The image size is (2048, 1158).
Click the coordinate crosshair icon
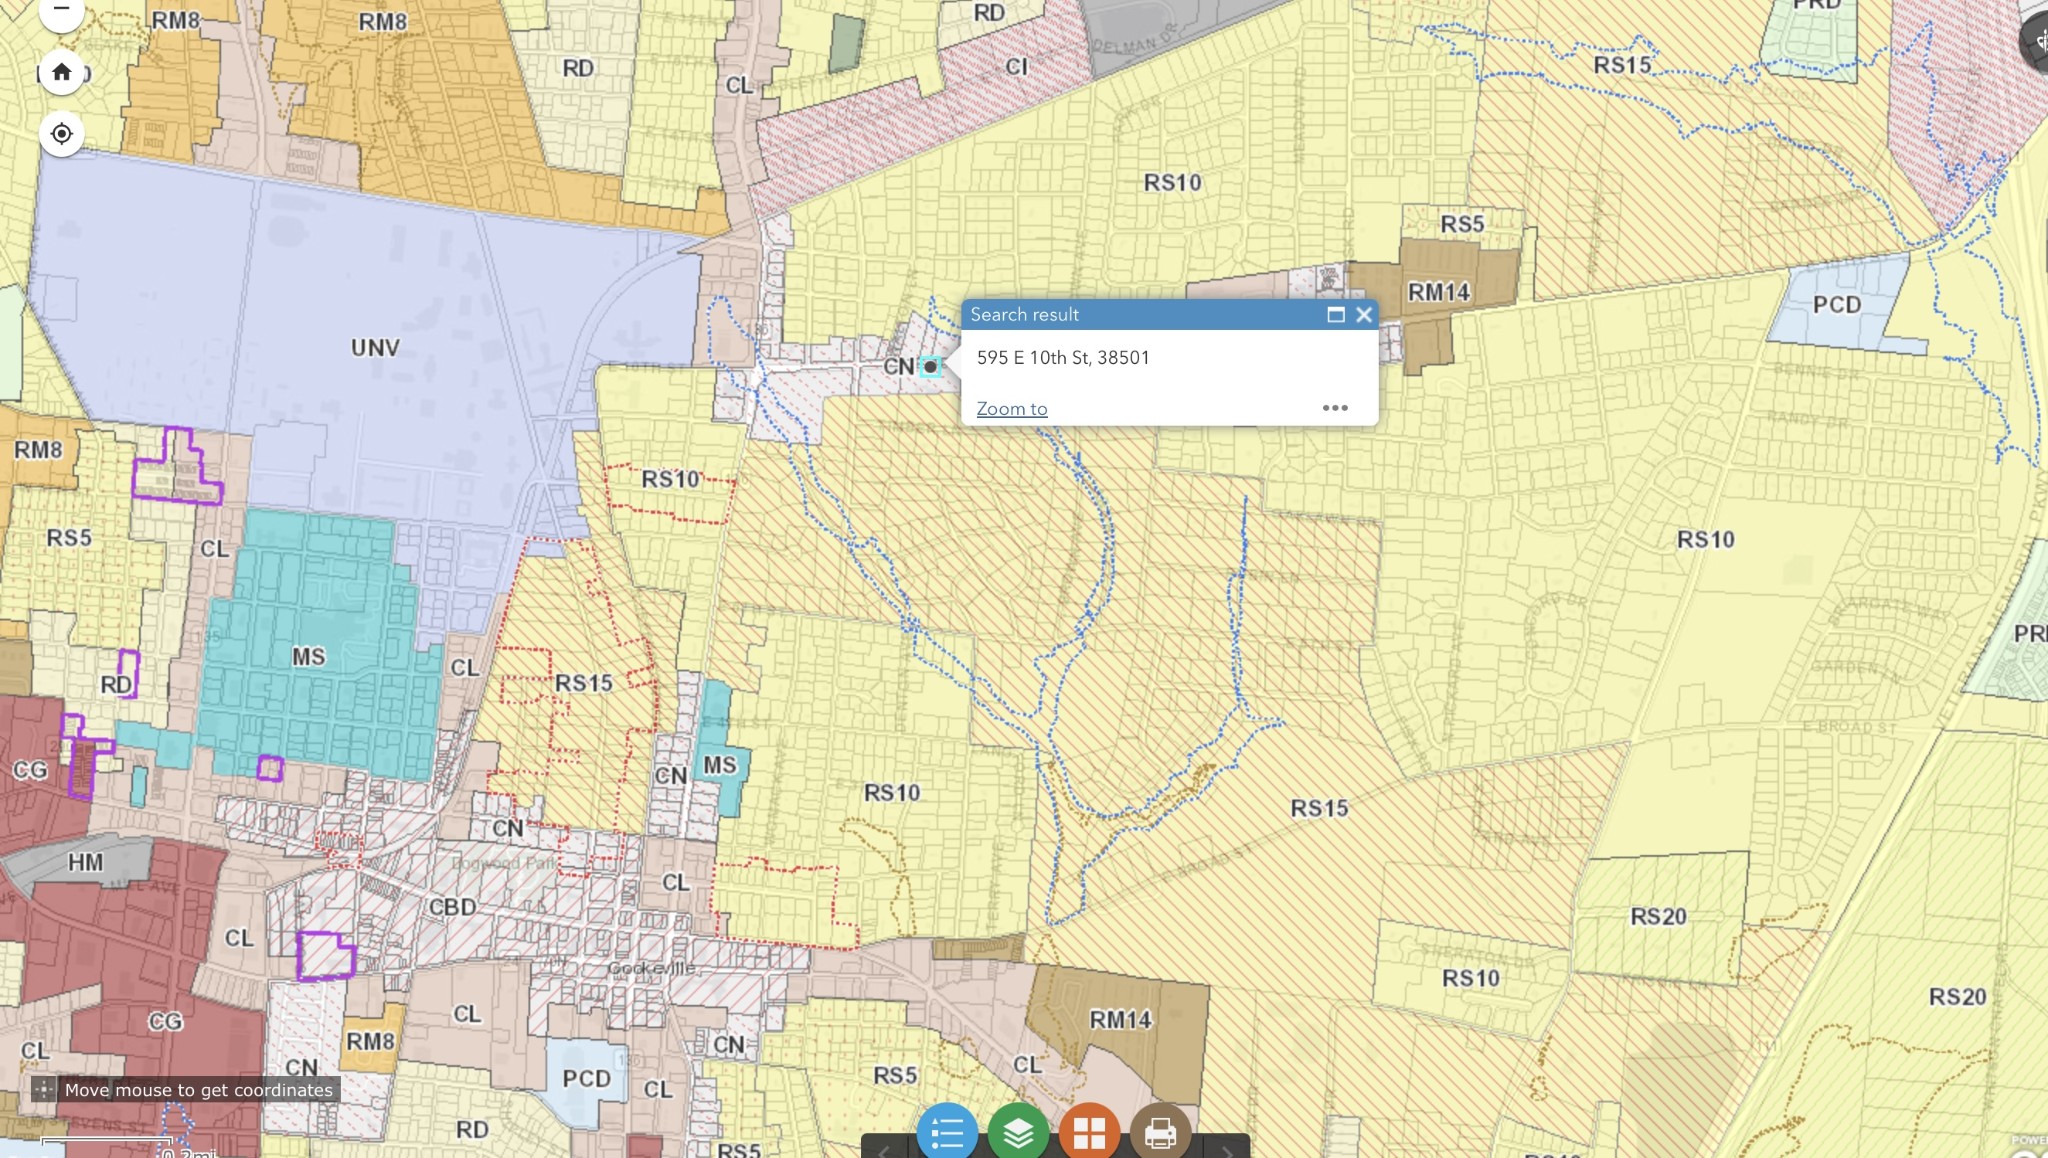(43, 1090)
